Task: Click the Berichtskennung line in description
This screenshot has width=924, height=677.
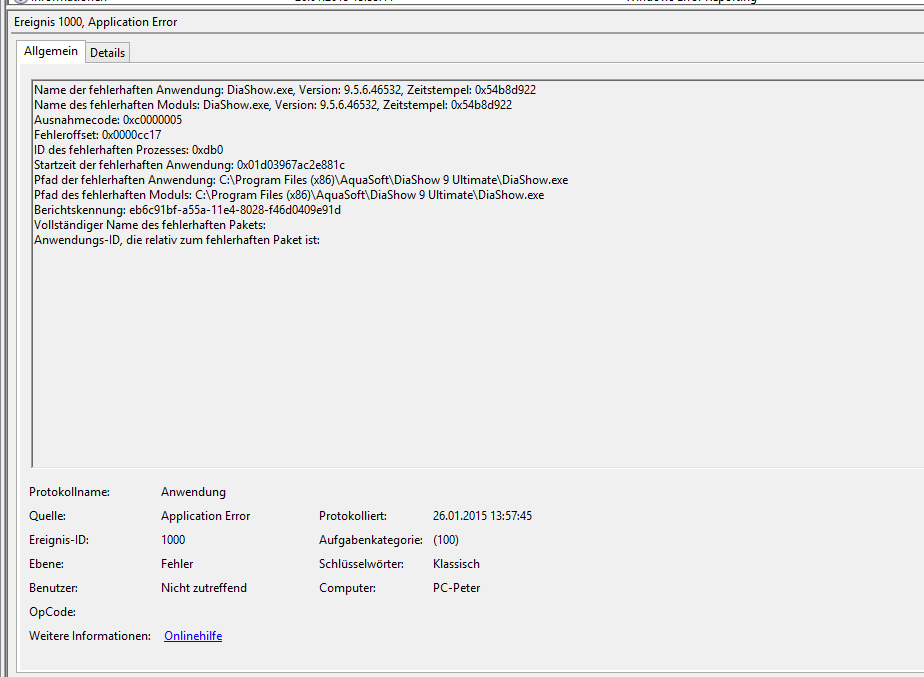Action: coord(187,210)
